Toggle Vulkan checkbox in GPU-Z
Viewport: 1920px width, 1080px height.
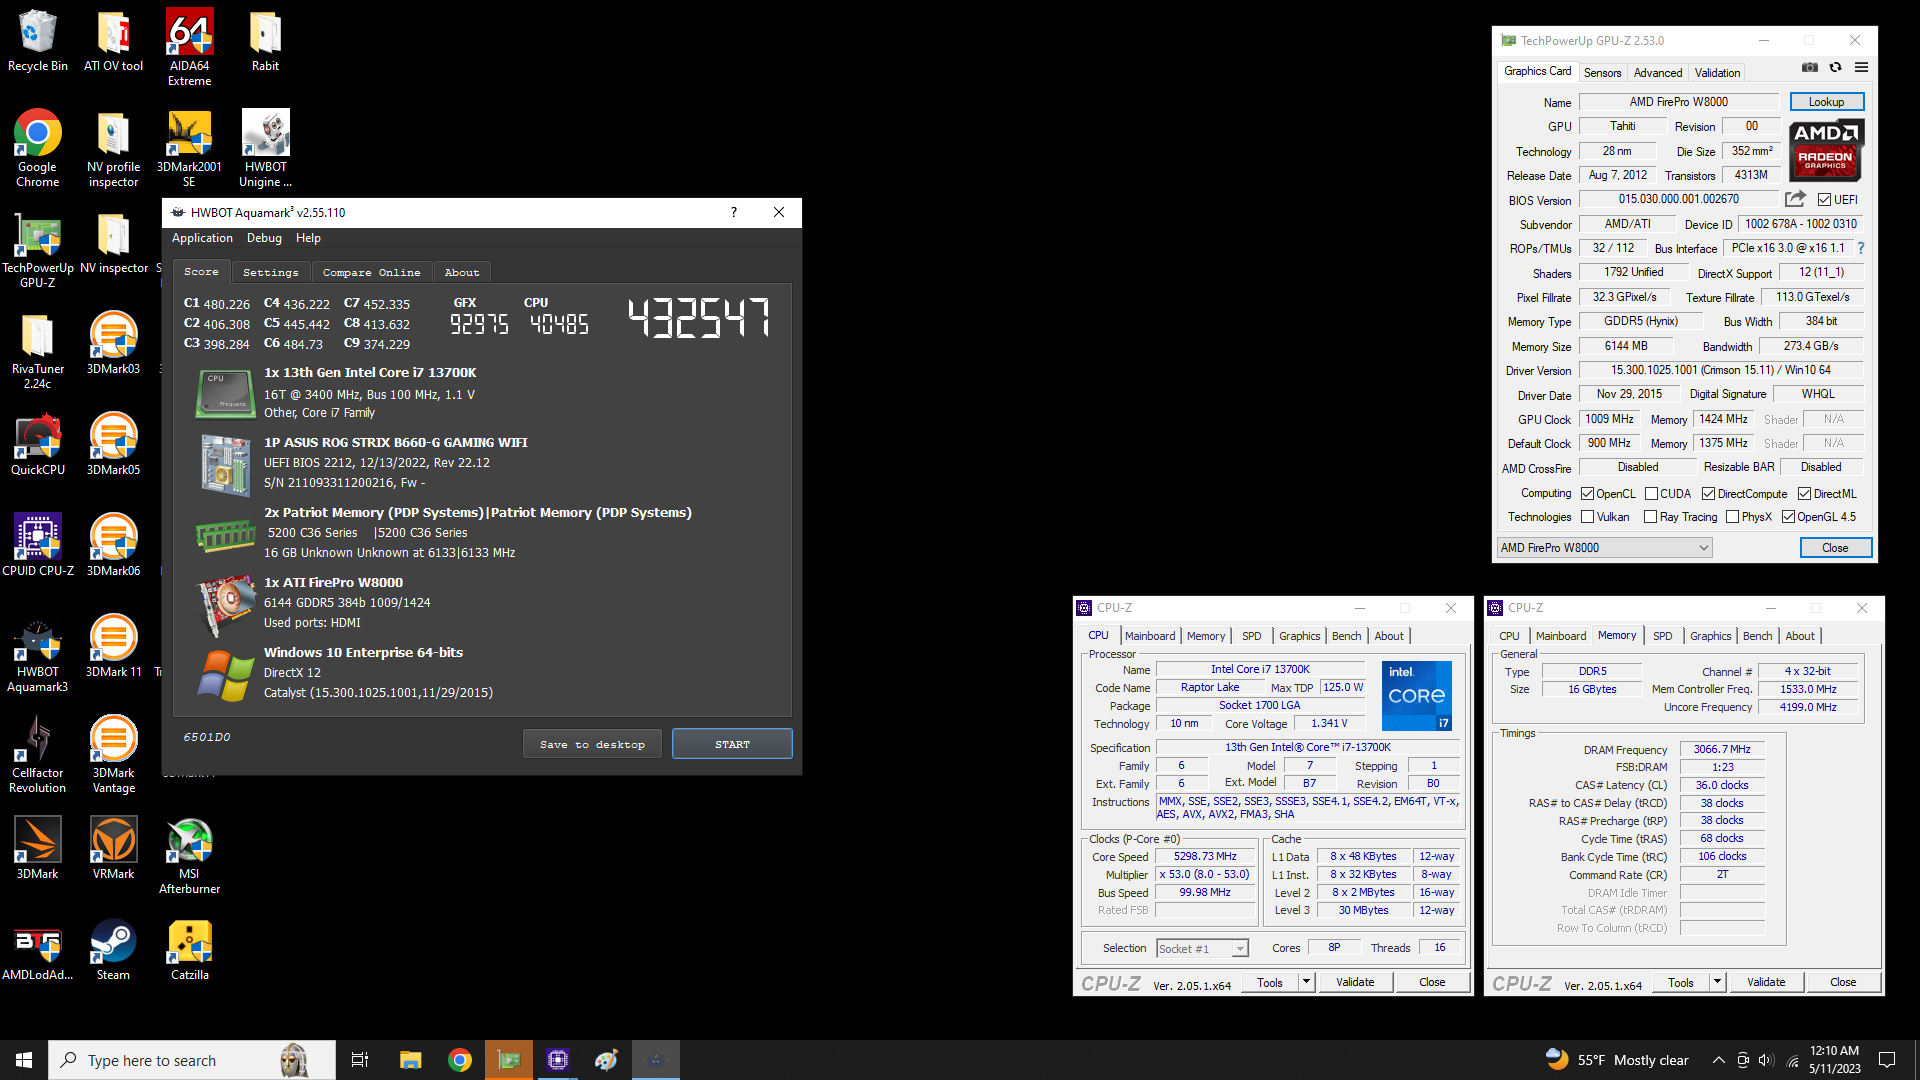(1587, 517)
